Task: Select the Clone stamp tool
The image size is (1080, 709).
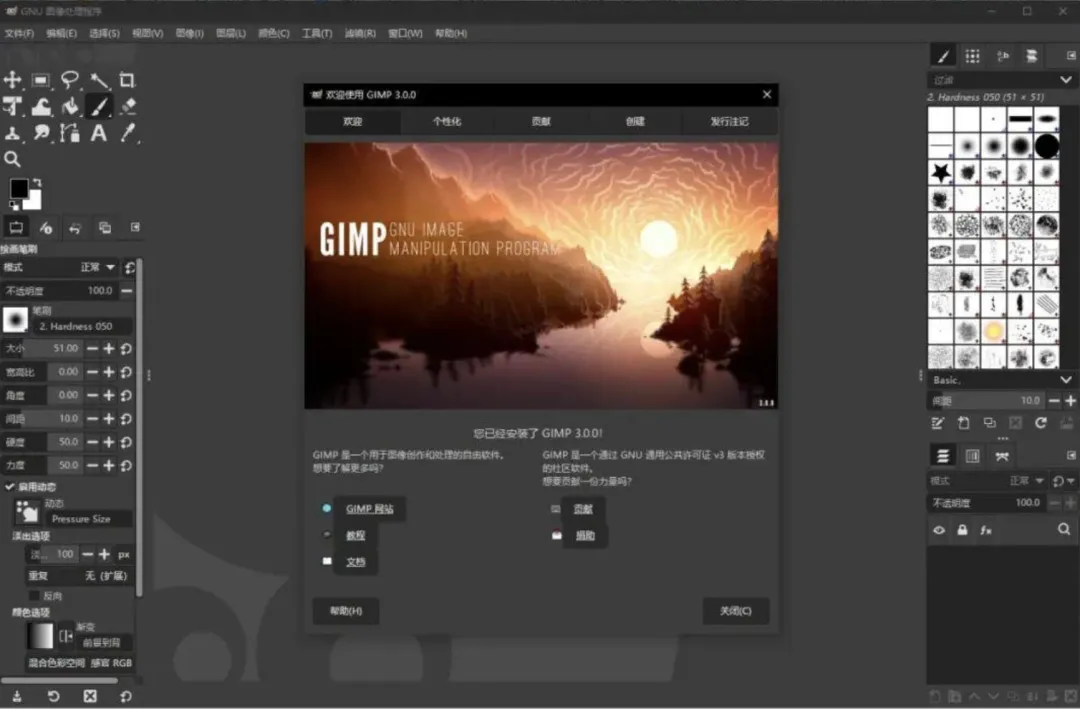Action: point(12,132)
